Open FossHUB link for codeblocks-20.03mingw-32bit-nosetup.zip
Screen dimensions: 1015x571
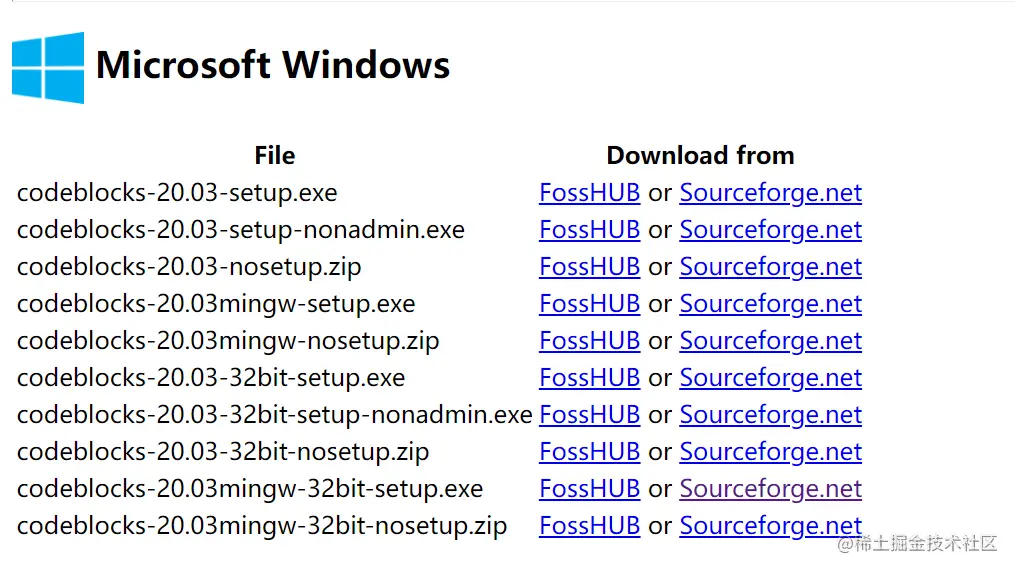[590, 525]
